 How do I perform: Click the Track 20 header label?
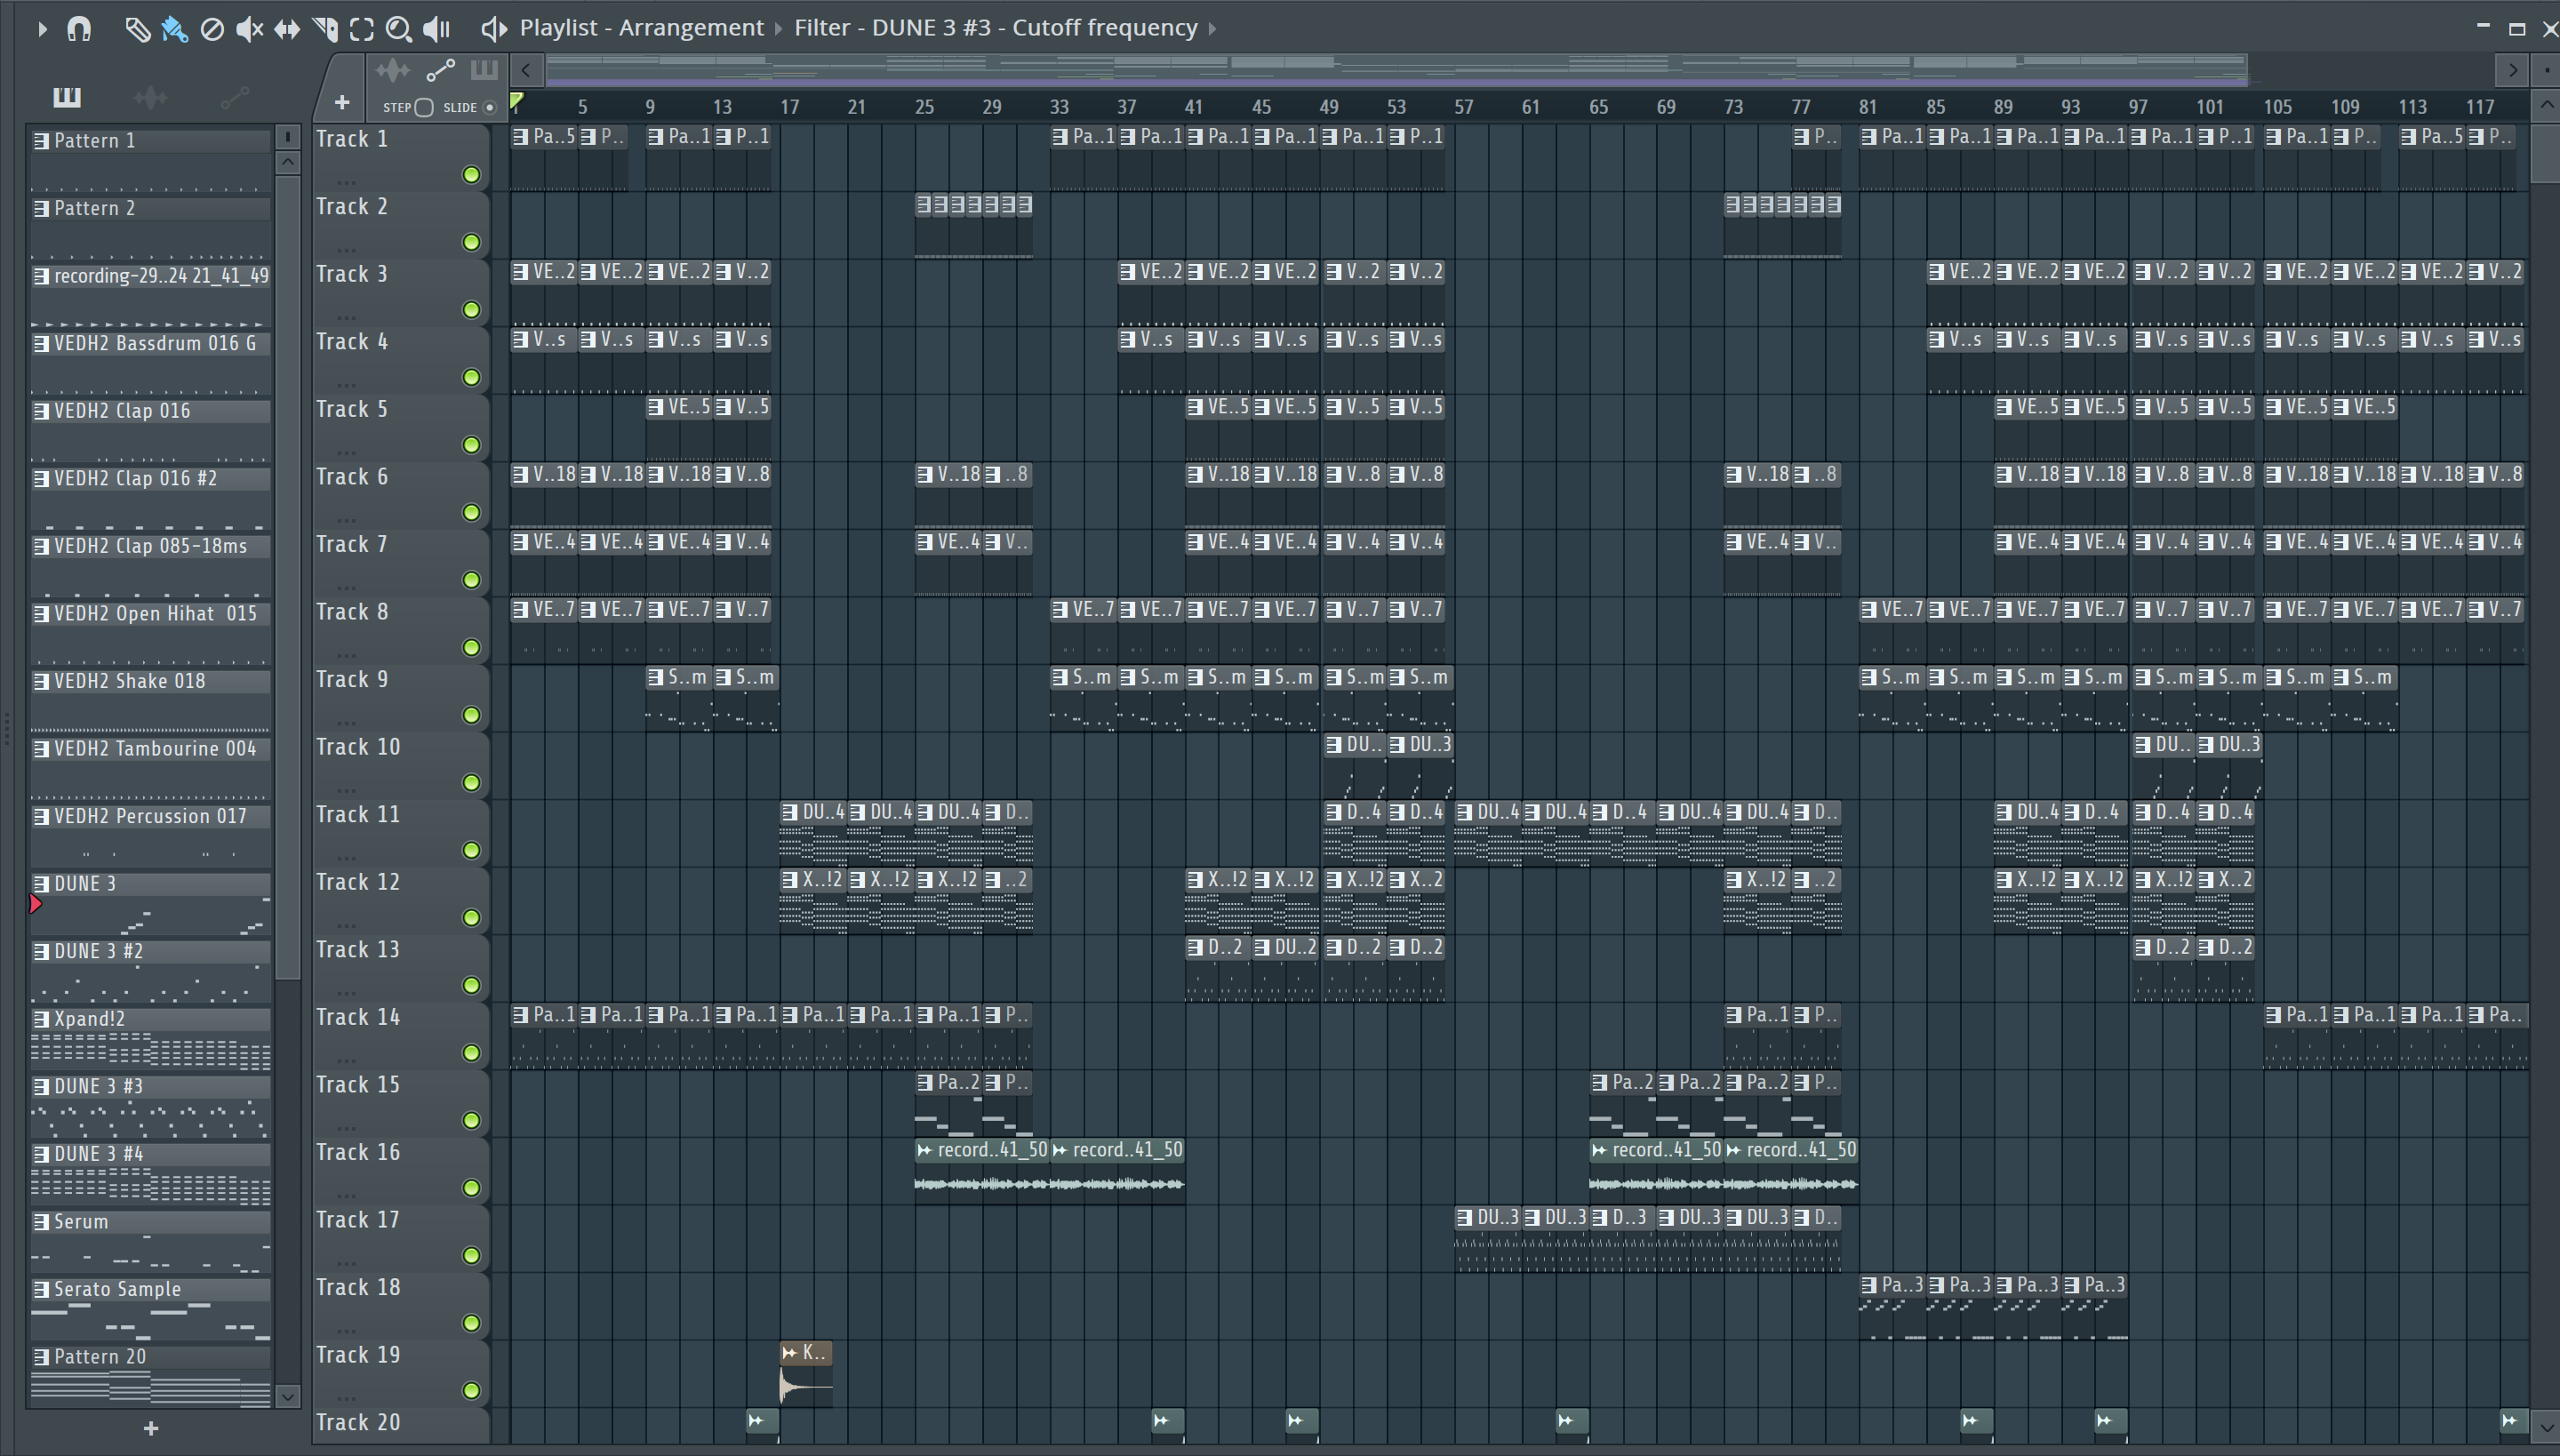coord(358,1422)
